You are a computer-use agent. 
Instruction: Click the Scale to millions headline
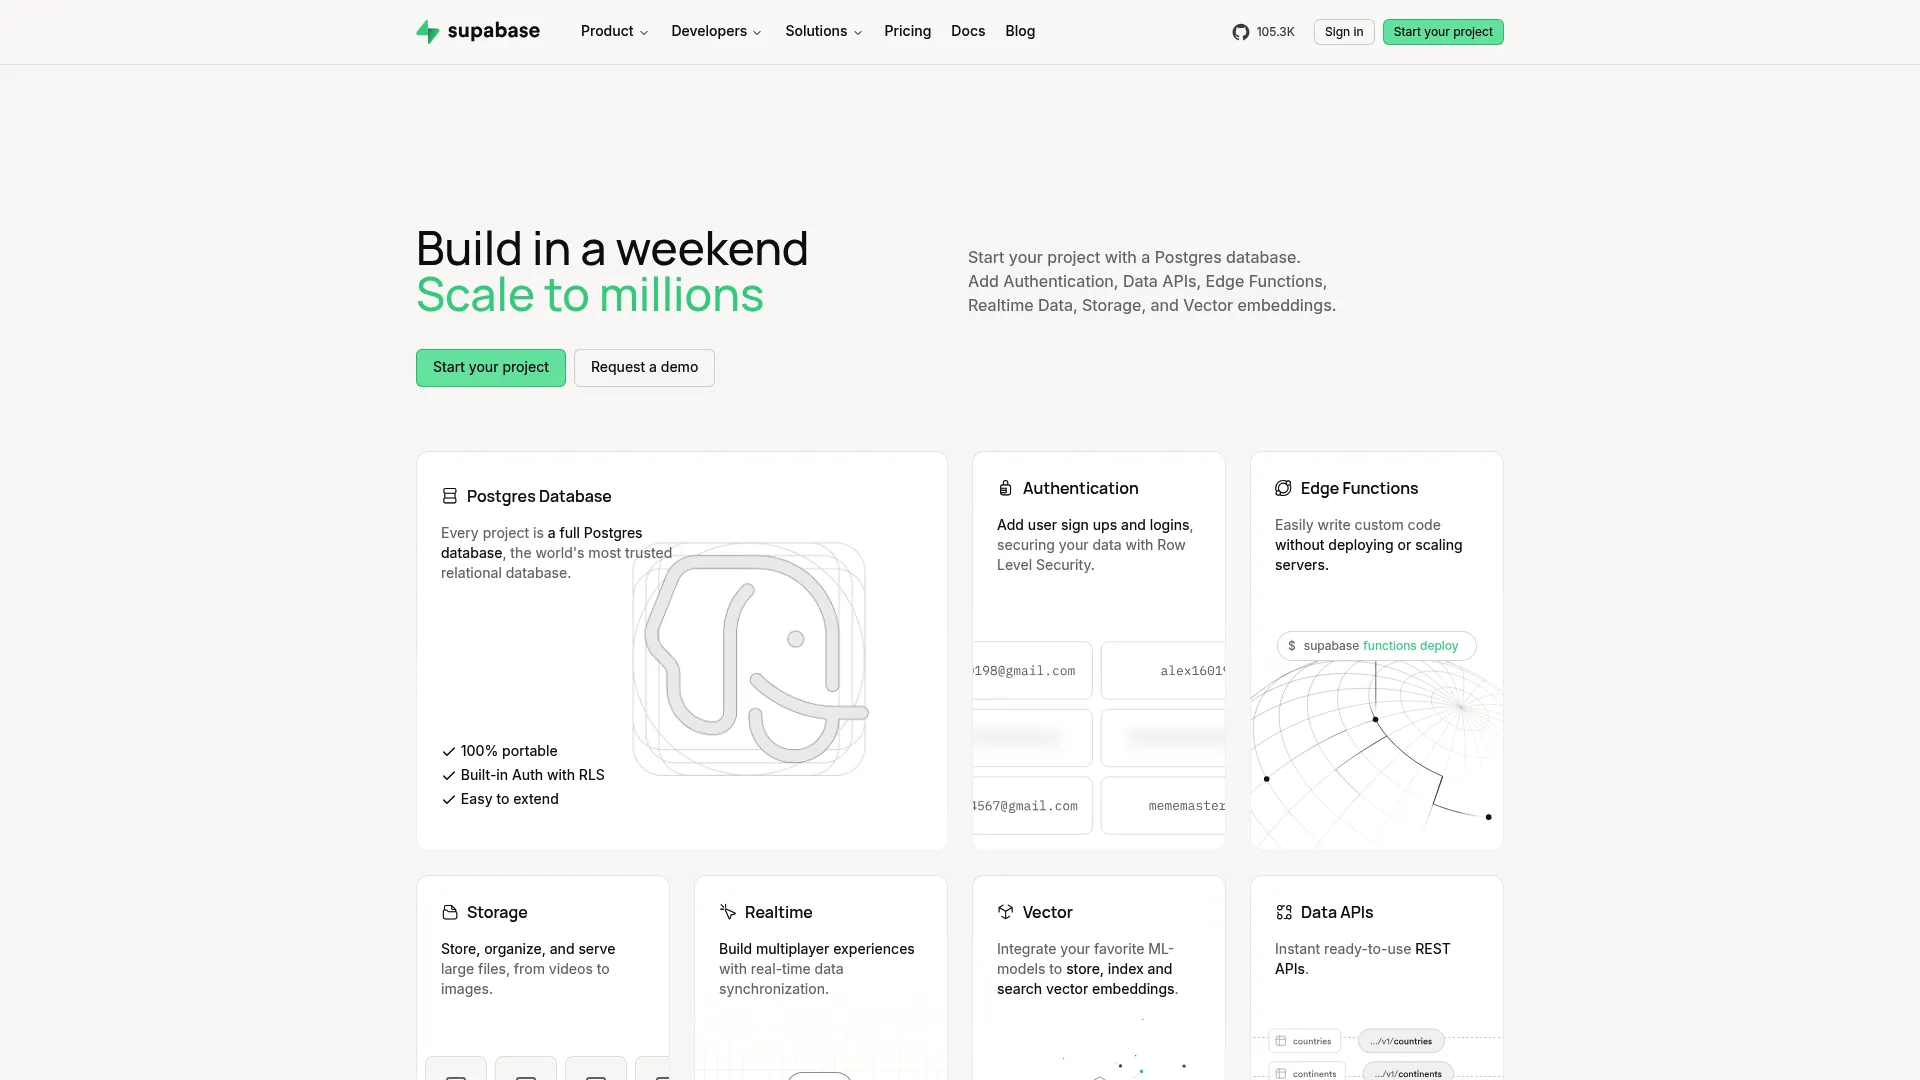pyautogui.click(x=590, y=295)
